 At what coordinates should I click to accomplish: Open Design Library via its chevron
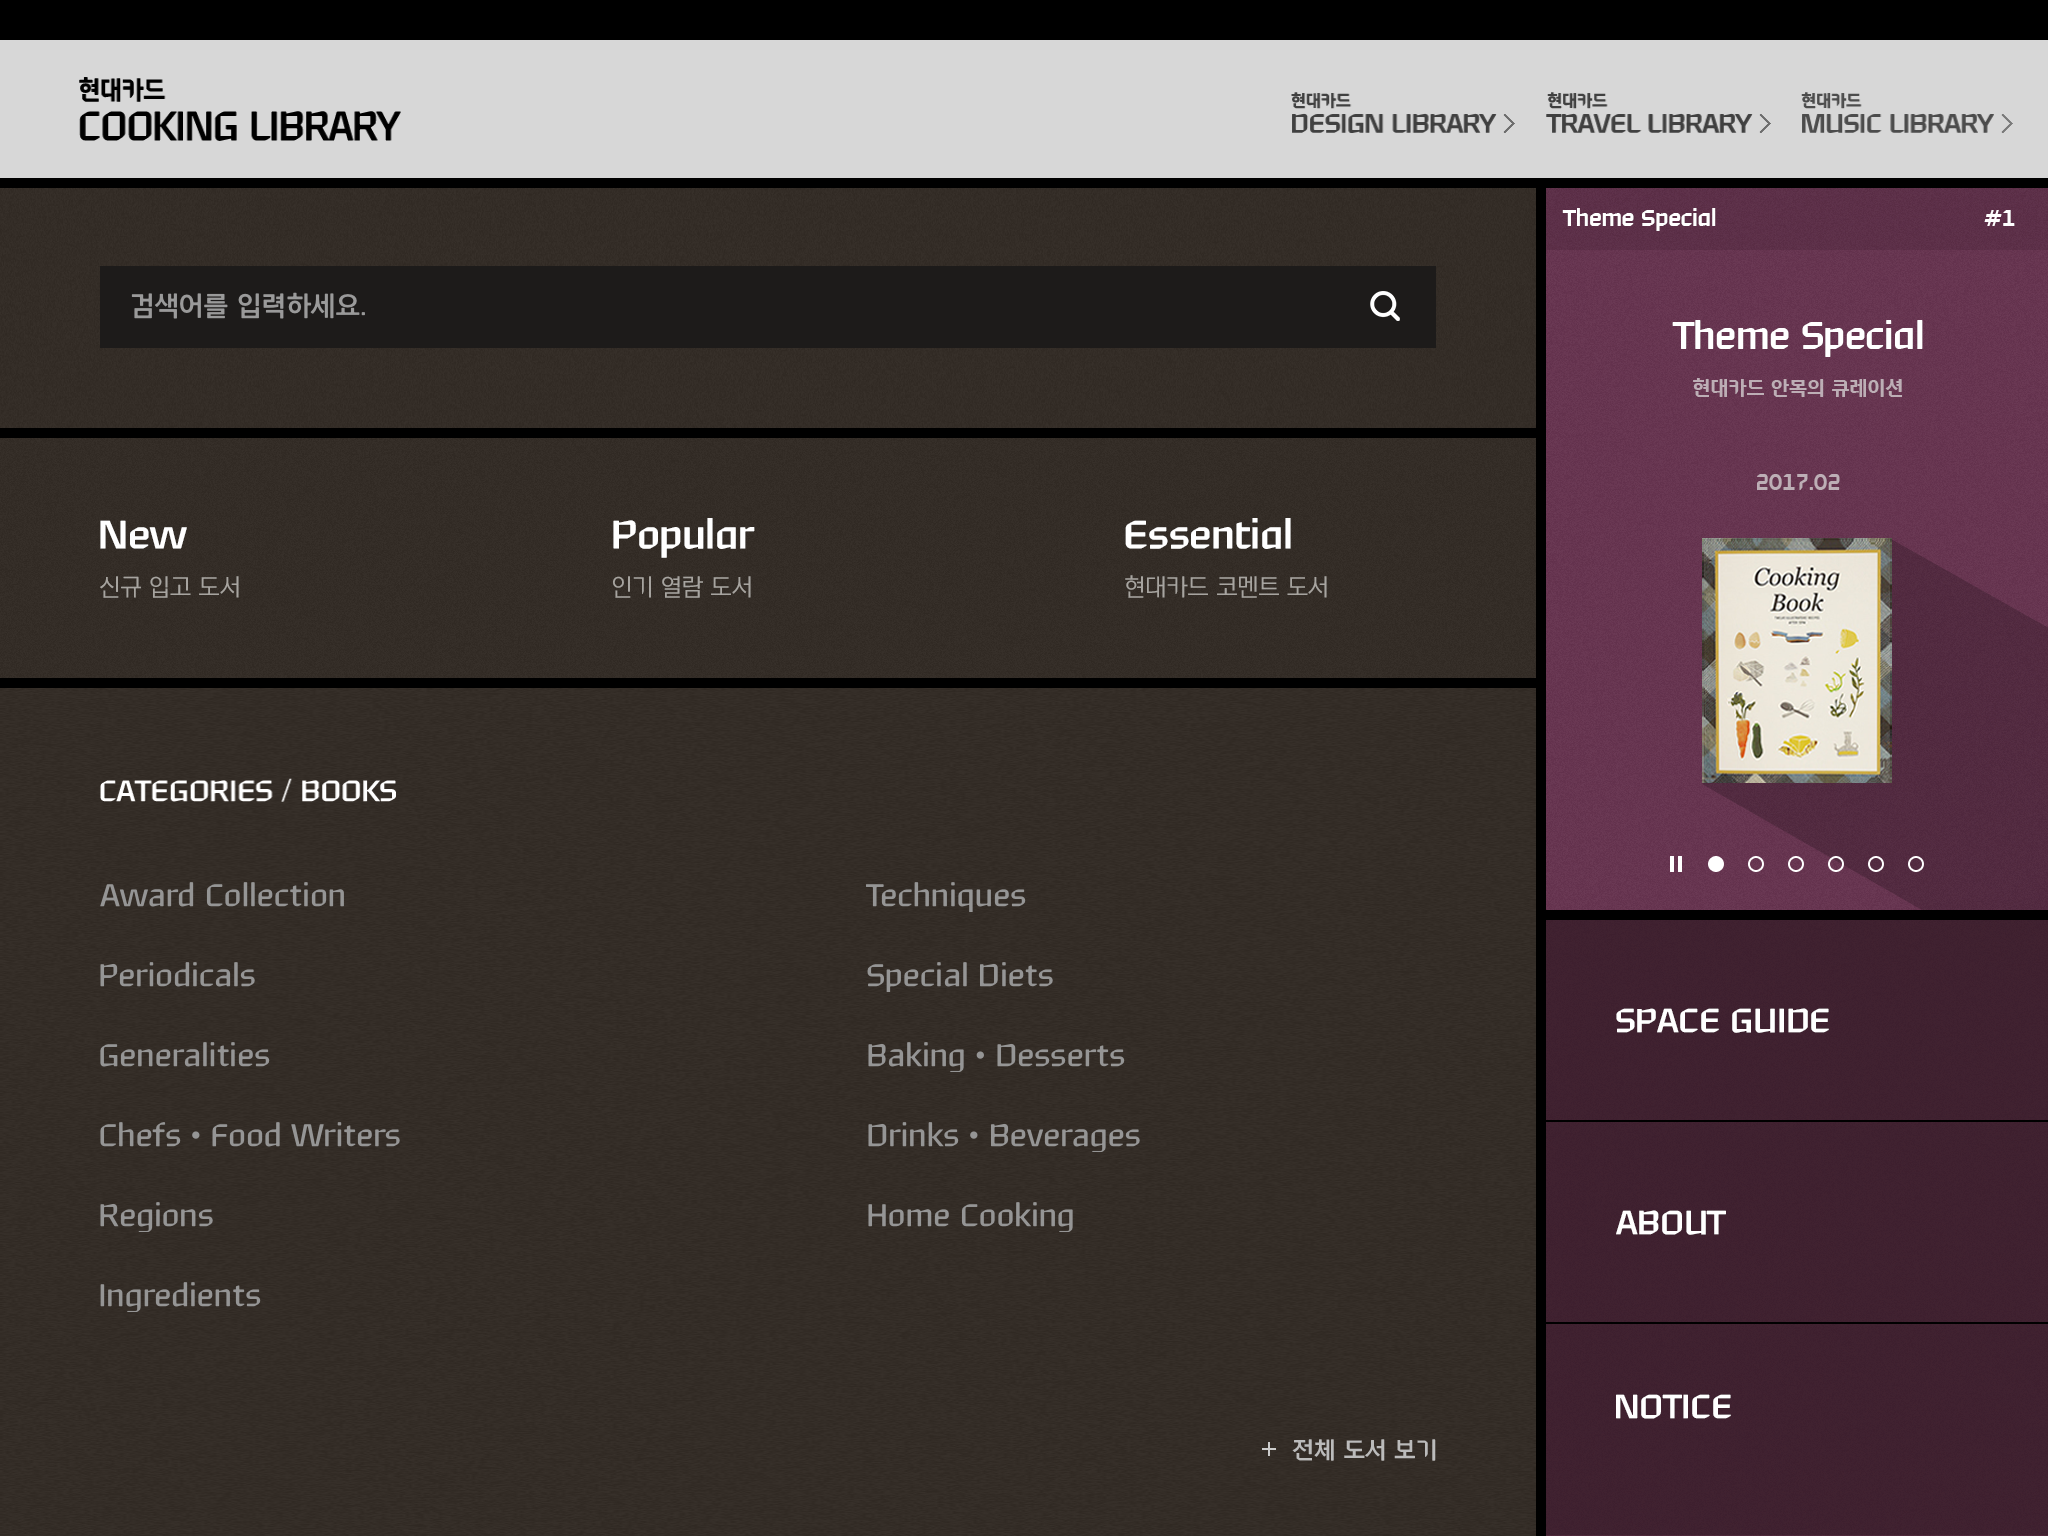point(1509,124)
